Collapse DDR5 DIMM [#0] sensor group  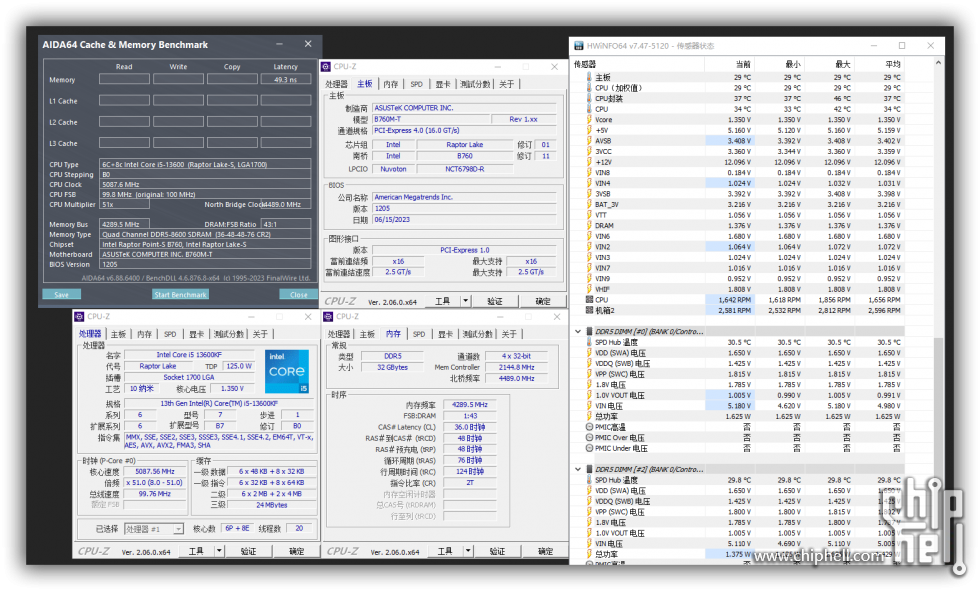[x=578, y=332]
